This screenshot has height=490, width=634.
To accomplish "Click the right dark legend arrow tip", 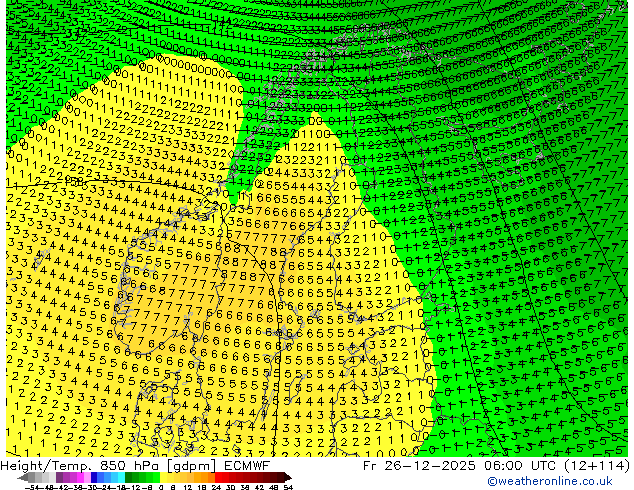I will (x=290, y=478).
